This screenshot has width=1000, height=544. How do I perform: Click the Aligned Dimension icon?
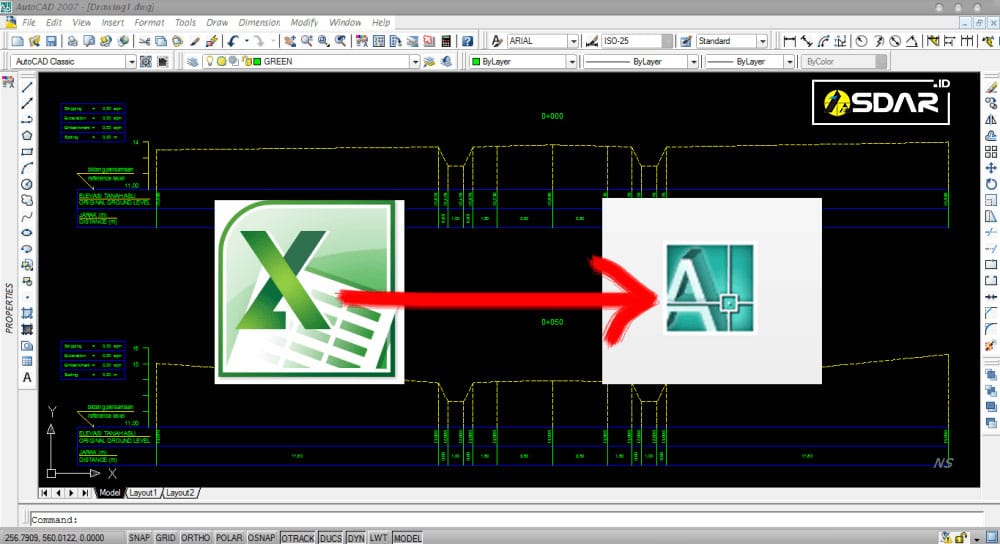coord(807,41)
